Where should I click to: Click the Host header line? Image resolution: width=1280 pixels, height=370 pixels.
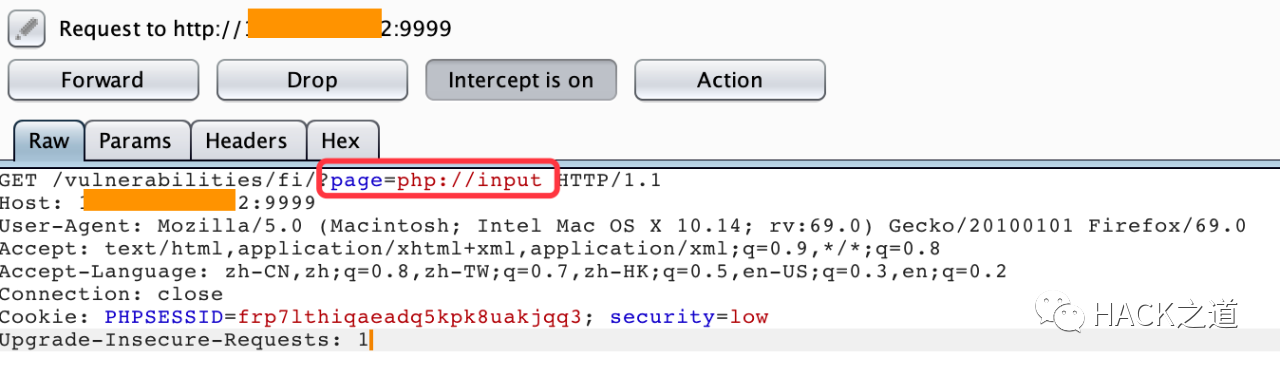pyautogui.click(x=158, y=203)
